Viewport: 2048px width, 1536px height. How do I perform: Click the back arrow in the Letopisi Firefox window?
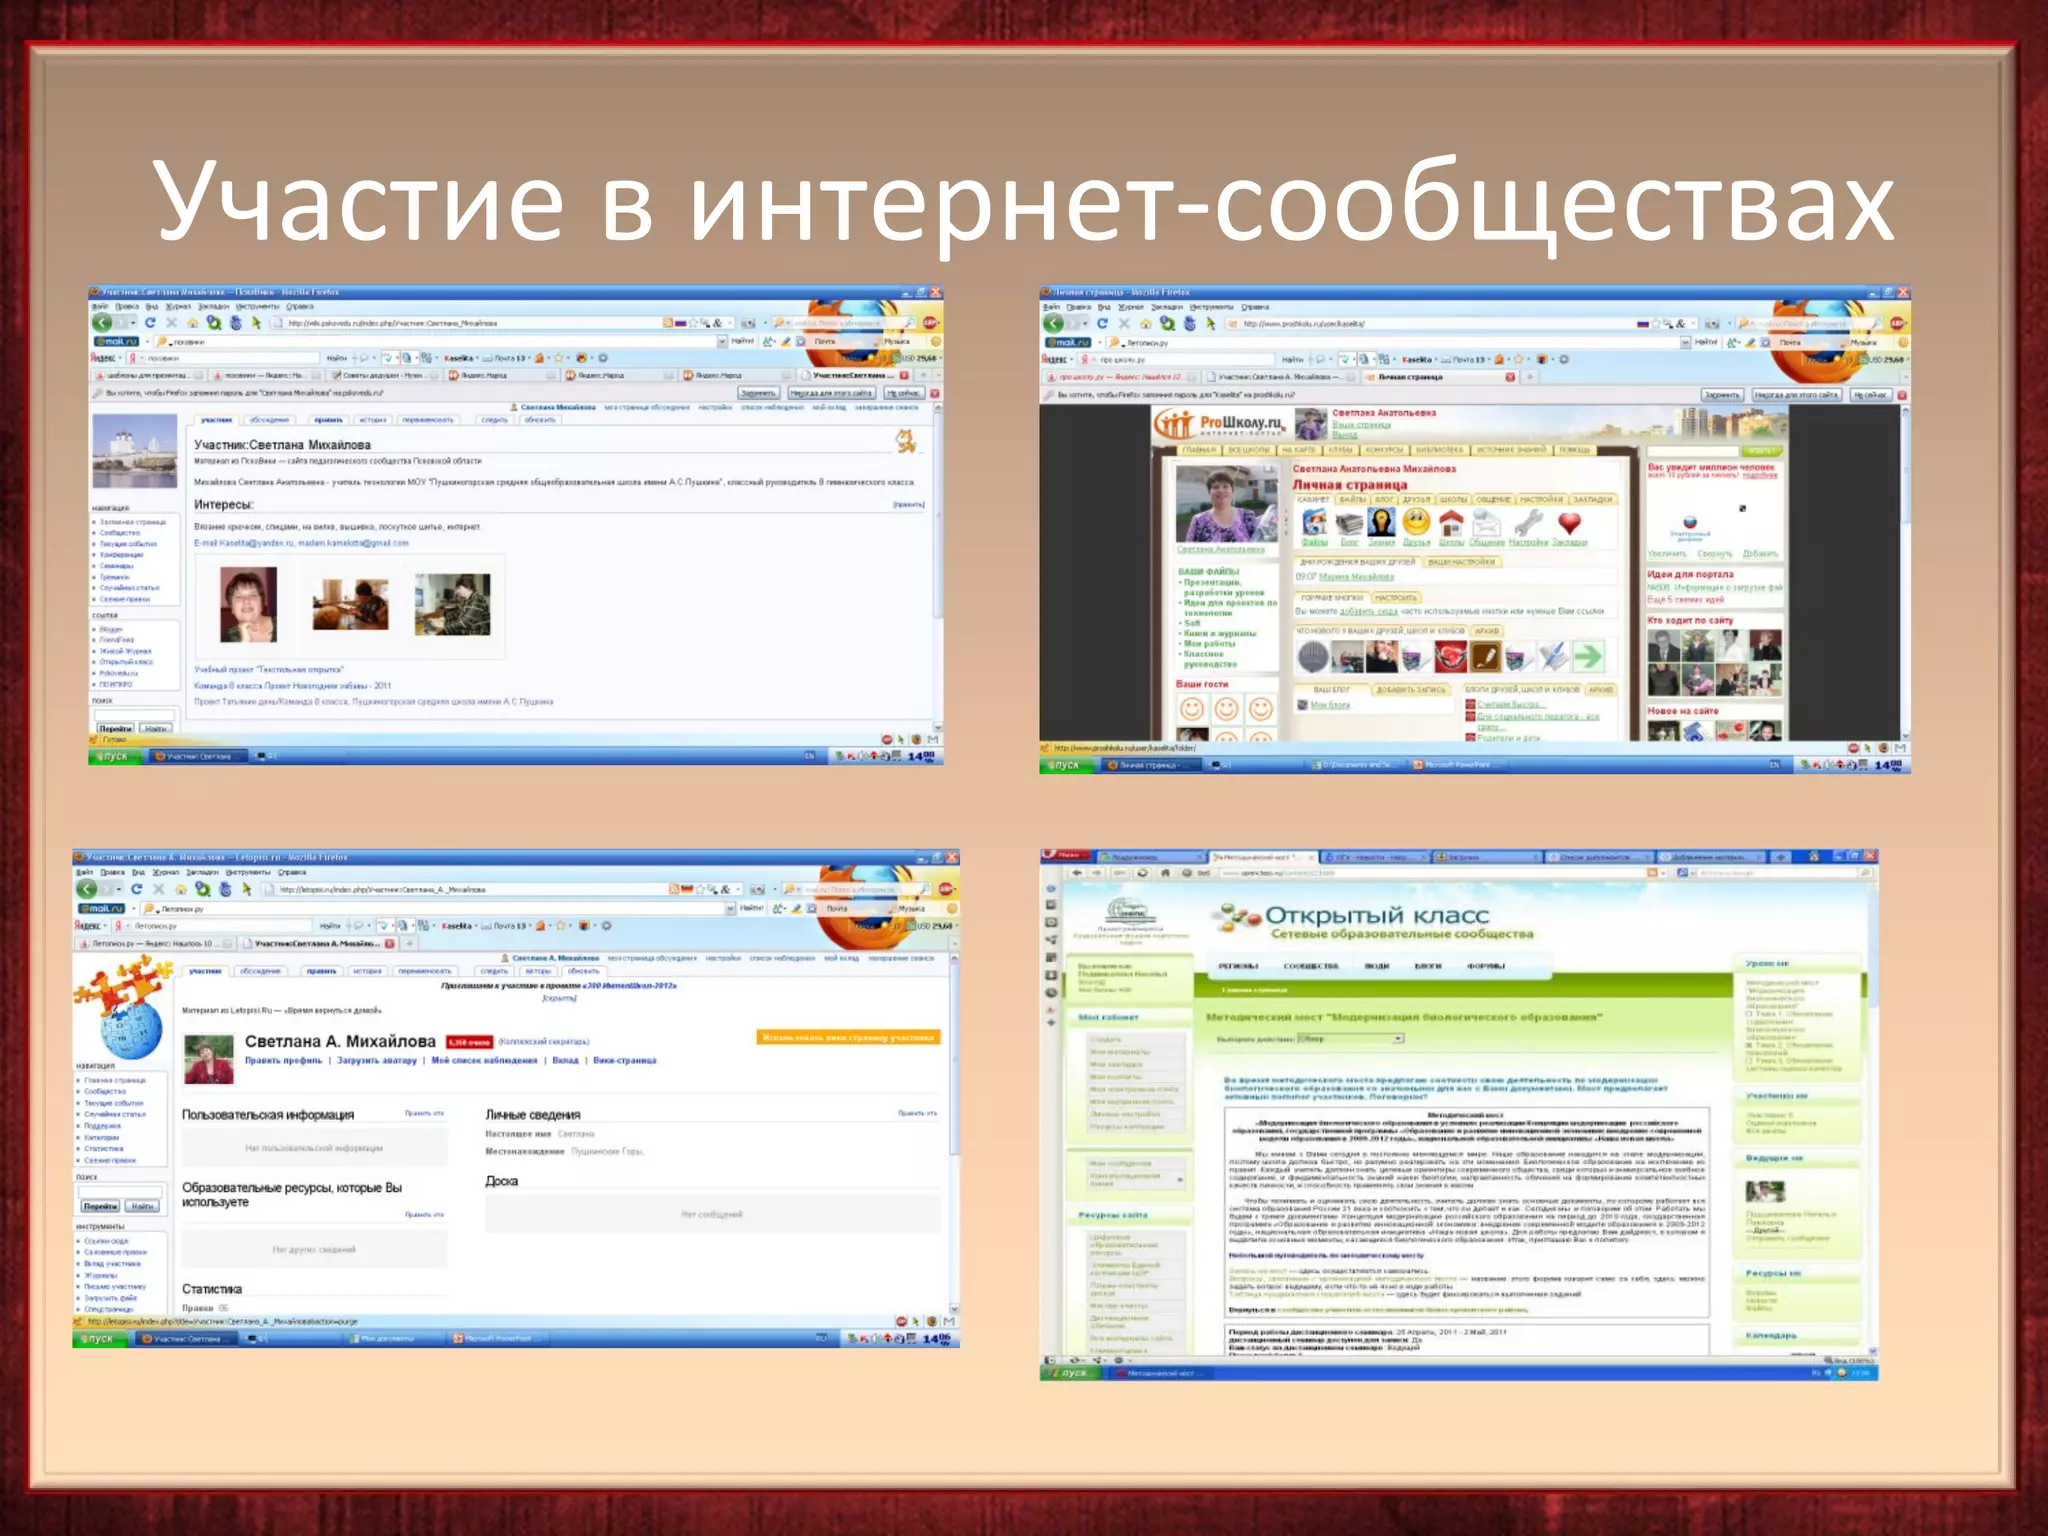[87, 889]
